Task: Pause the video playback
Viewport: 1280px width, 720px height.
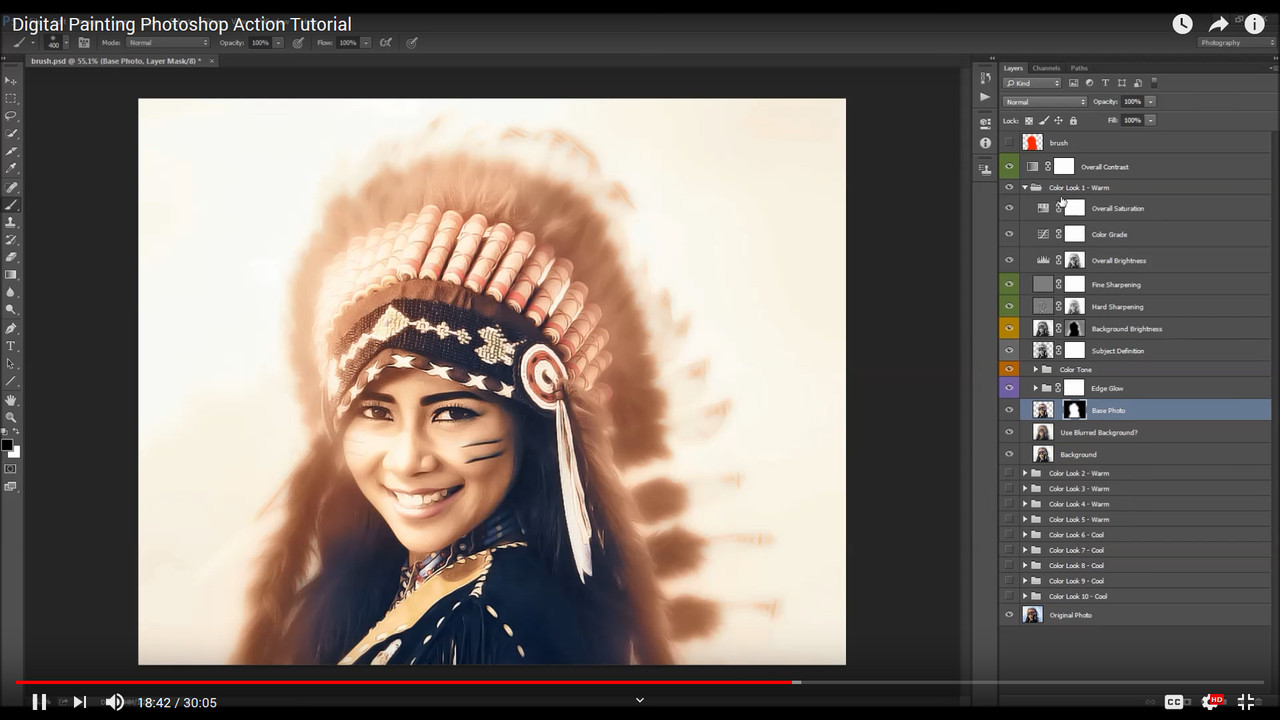Action: (x=39, y=702)
